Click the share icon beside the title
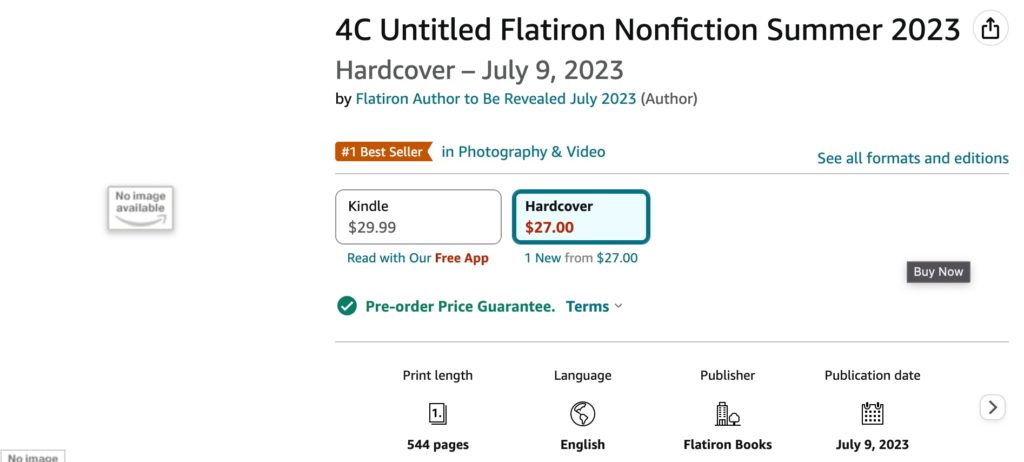1024x462 pixels. (x=990, y=29)
